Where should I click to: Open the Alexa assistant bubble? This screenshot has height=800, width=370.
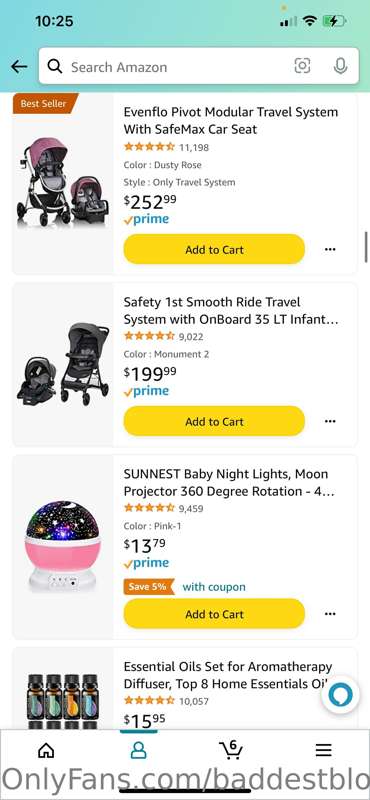pos(340,696)
